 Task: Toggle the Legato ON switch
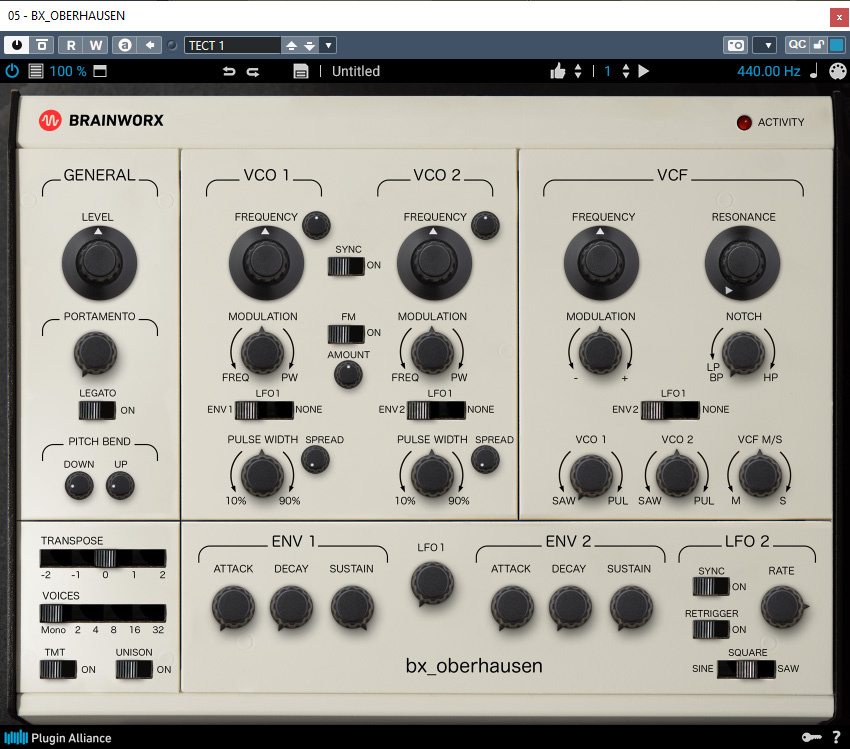[x=97, y=410]
